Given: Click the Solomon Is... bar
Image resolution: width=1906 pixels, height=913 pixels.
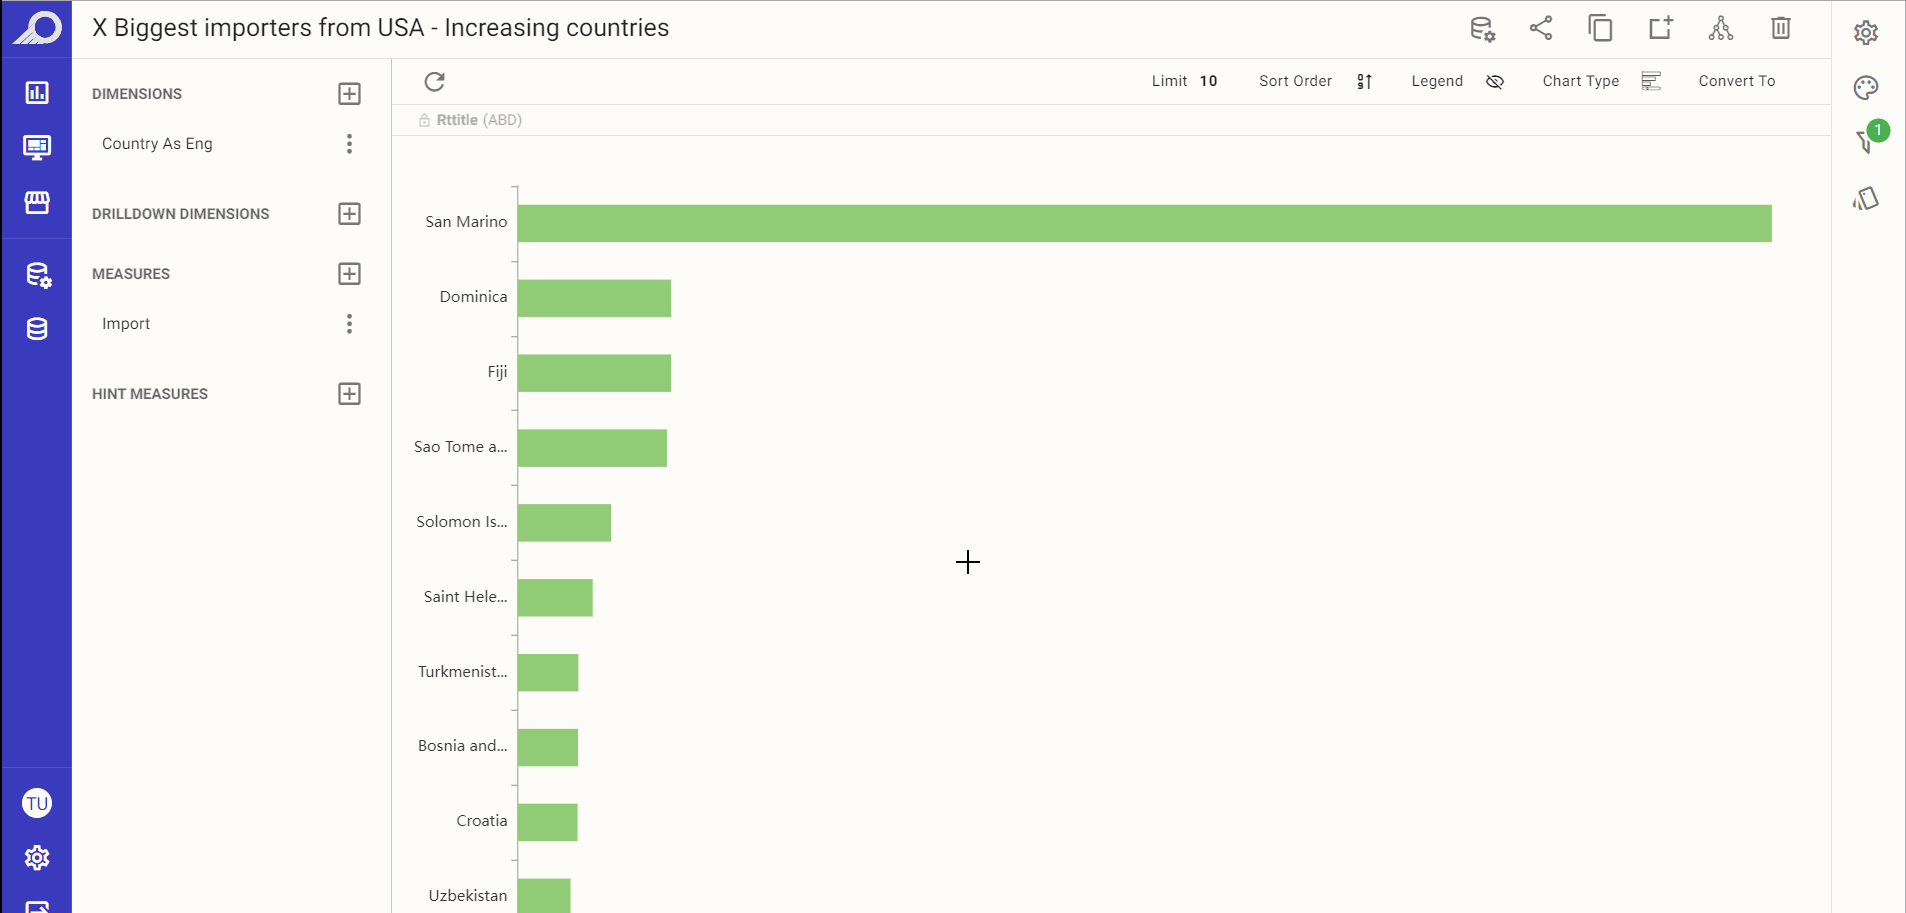Looking at the screenshot, I should pos(564,523).
